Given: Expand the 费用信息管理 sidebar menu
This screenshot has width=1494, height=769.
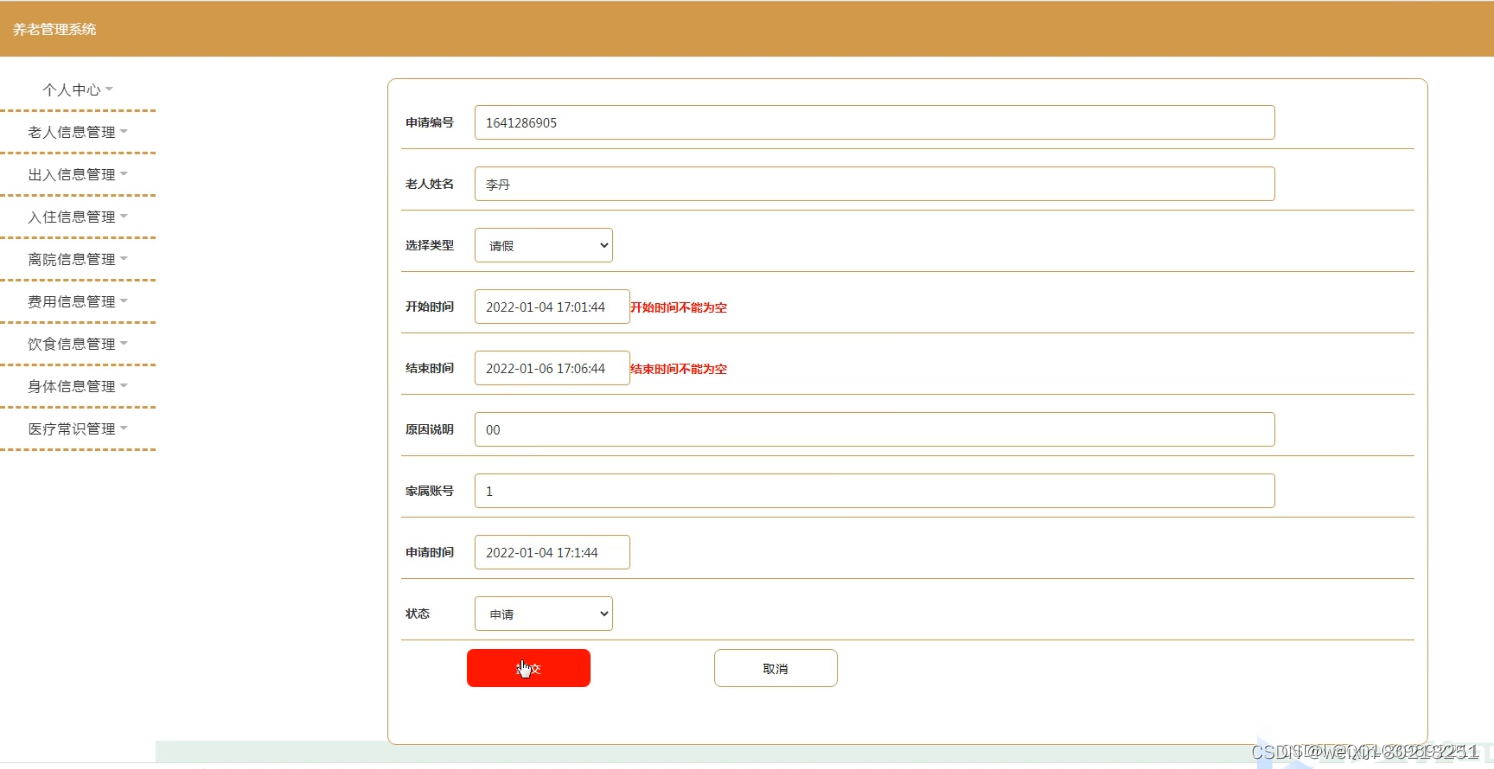Looking at the screenshot, I should [x=78, y=301].
